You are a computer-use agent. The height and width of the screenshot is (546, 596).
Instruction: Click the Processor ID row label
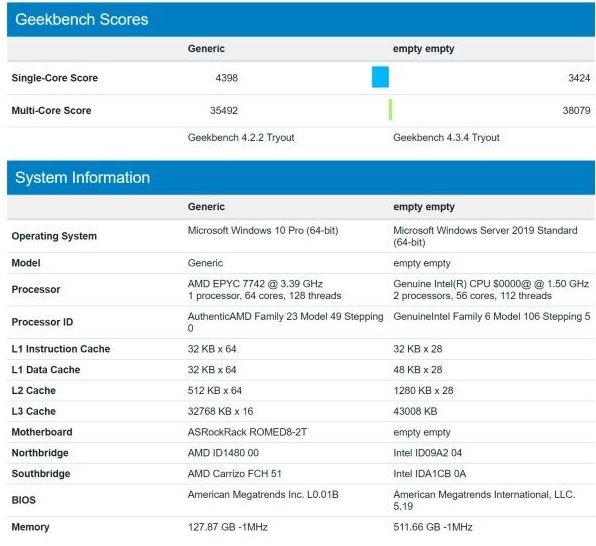pos(42,322)
